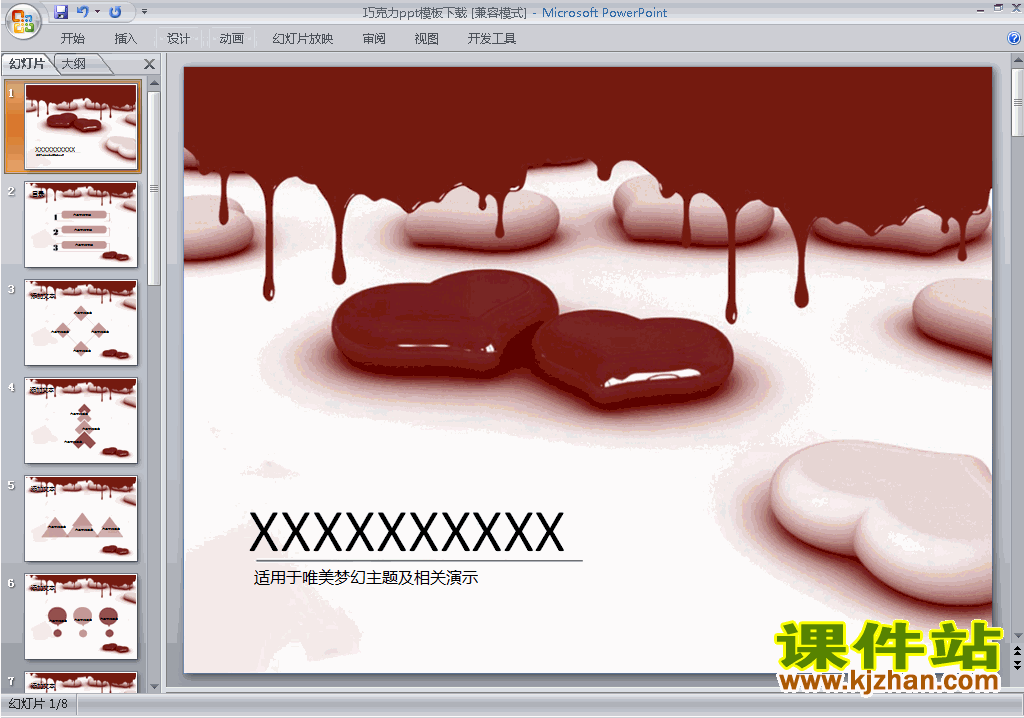Open the 幻灯片放映 ribbon tab
The image size is (1024, 718).
(302, 39)
